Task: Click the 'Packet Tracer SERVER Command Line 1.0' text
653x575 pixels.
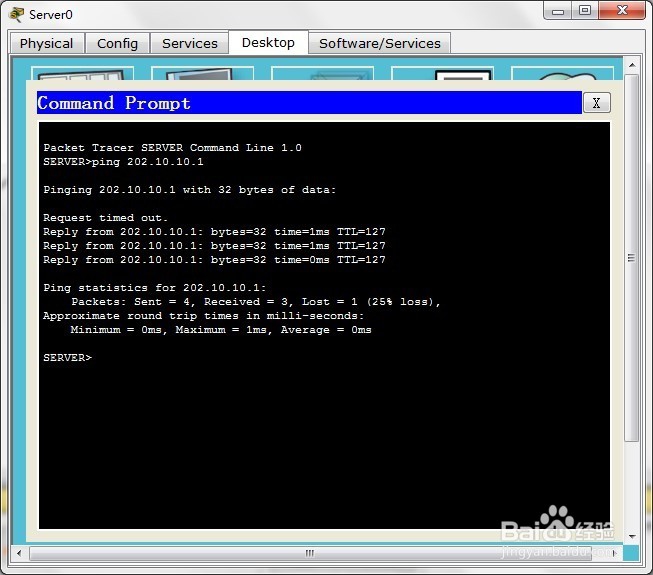Action: pyautogui.click(x=172, y=148)
